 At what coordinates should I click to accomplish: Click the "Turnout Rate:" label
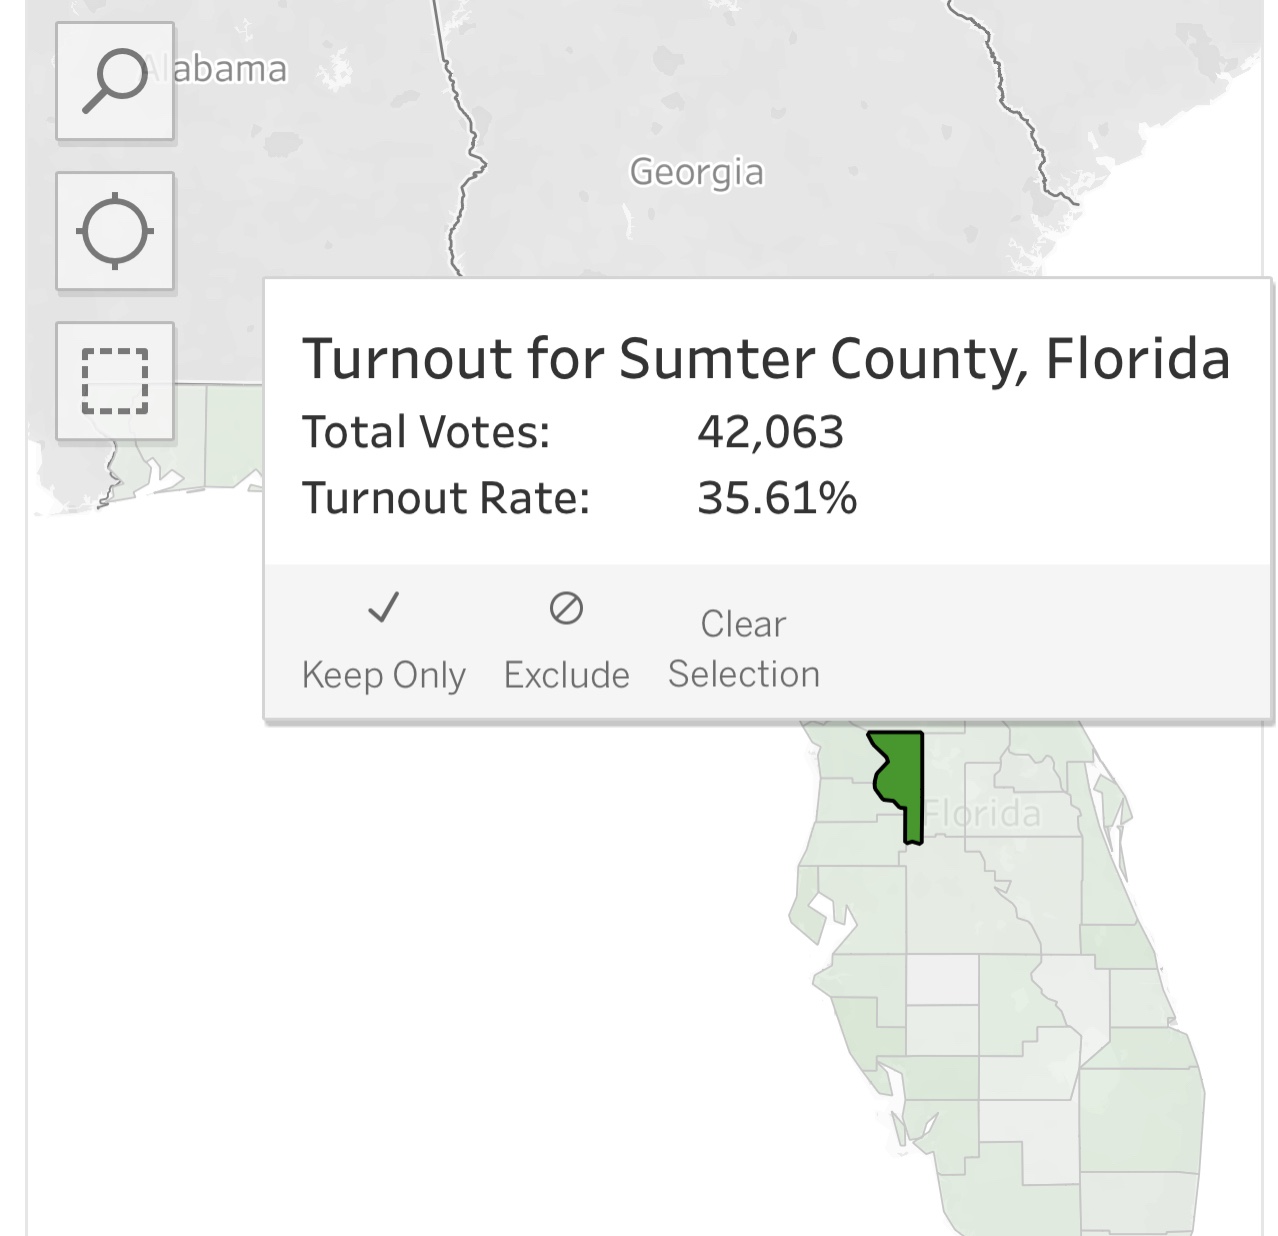[446, 498]
